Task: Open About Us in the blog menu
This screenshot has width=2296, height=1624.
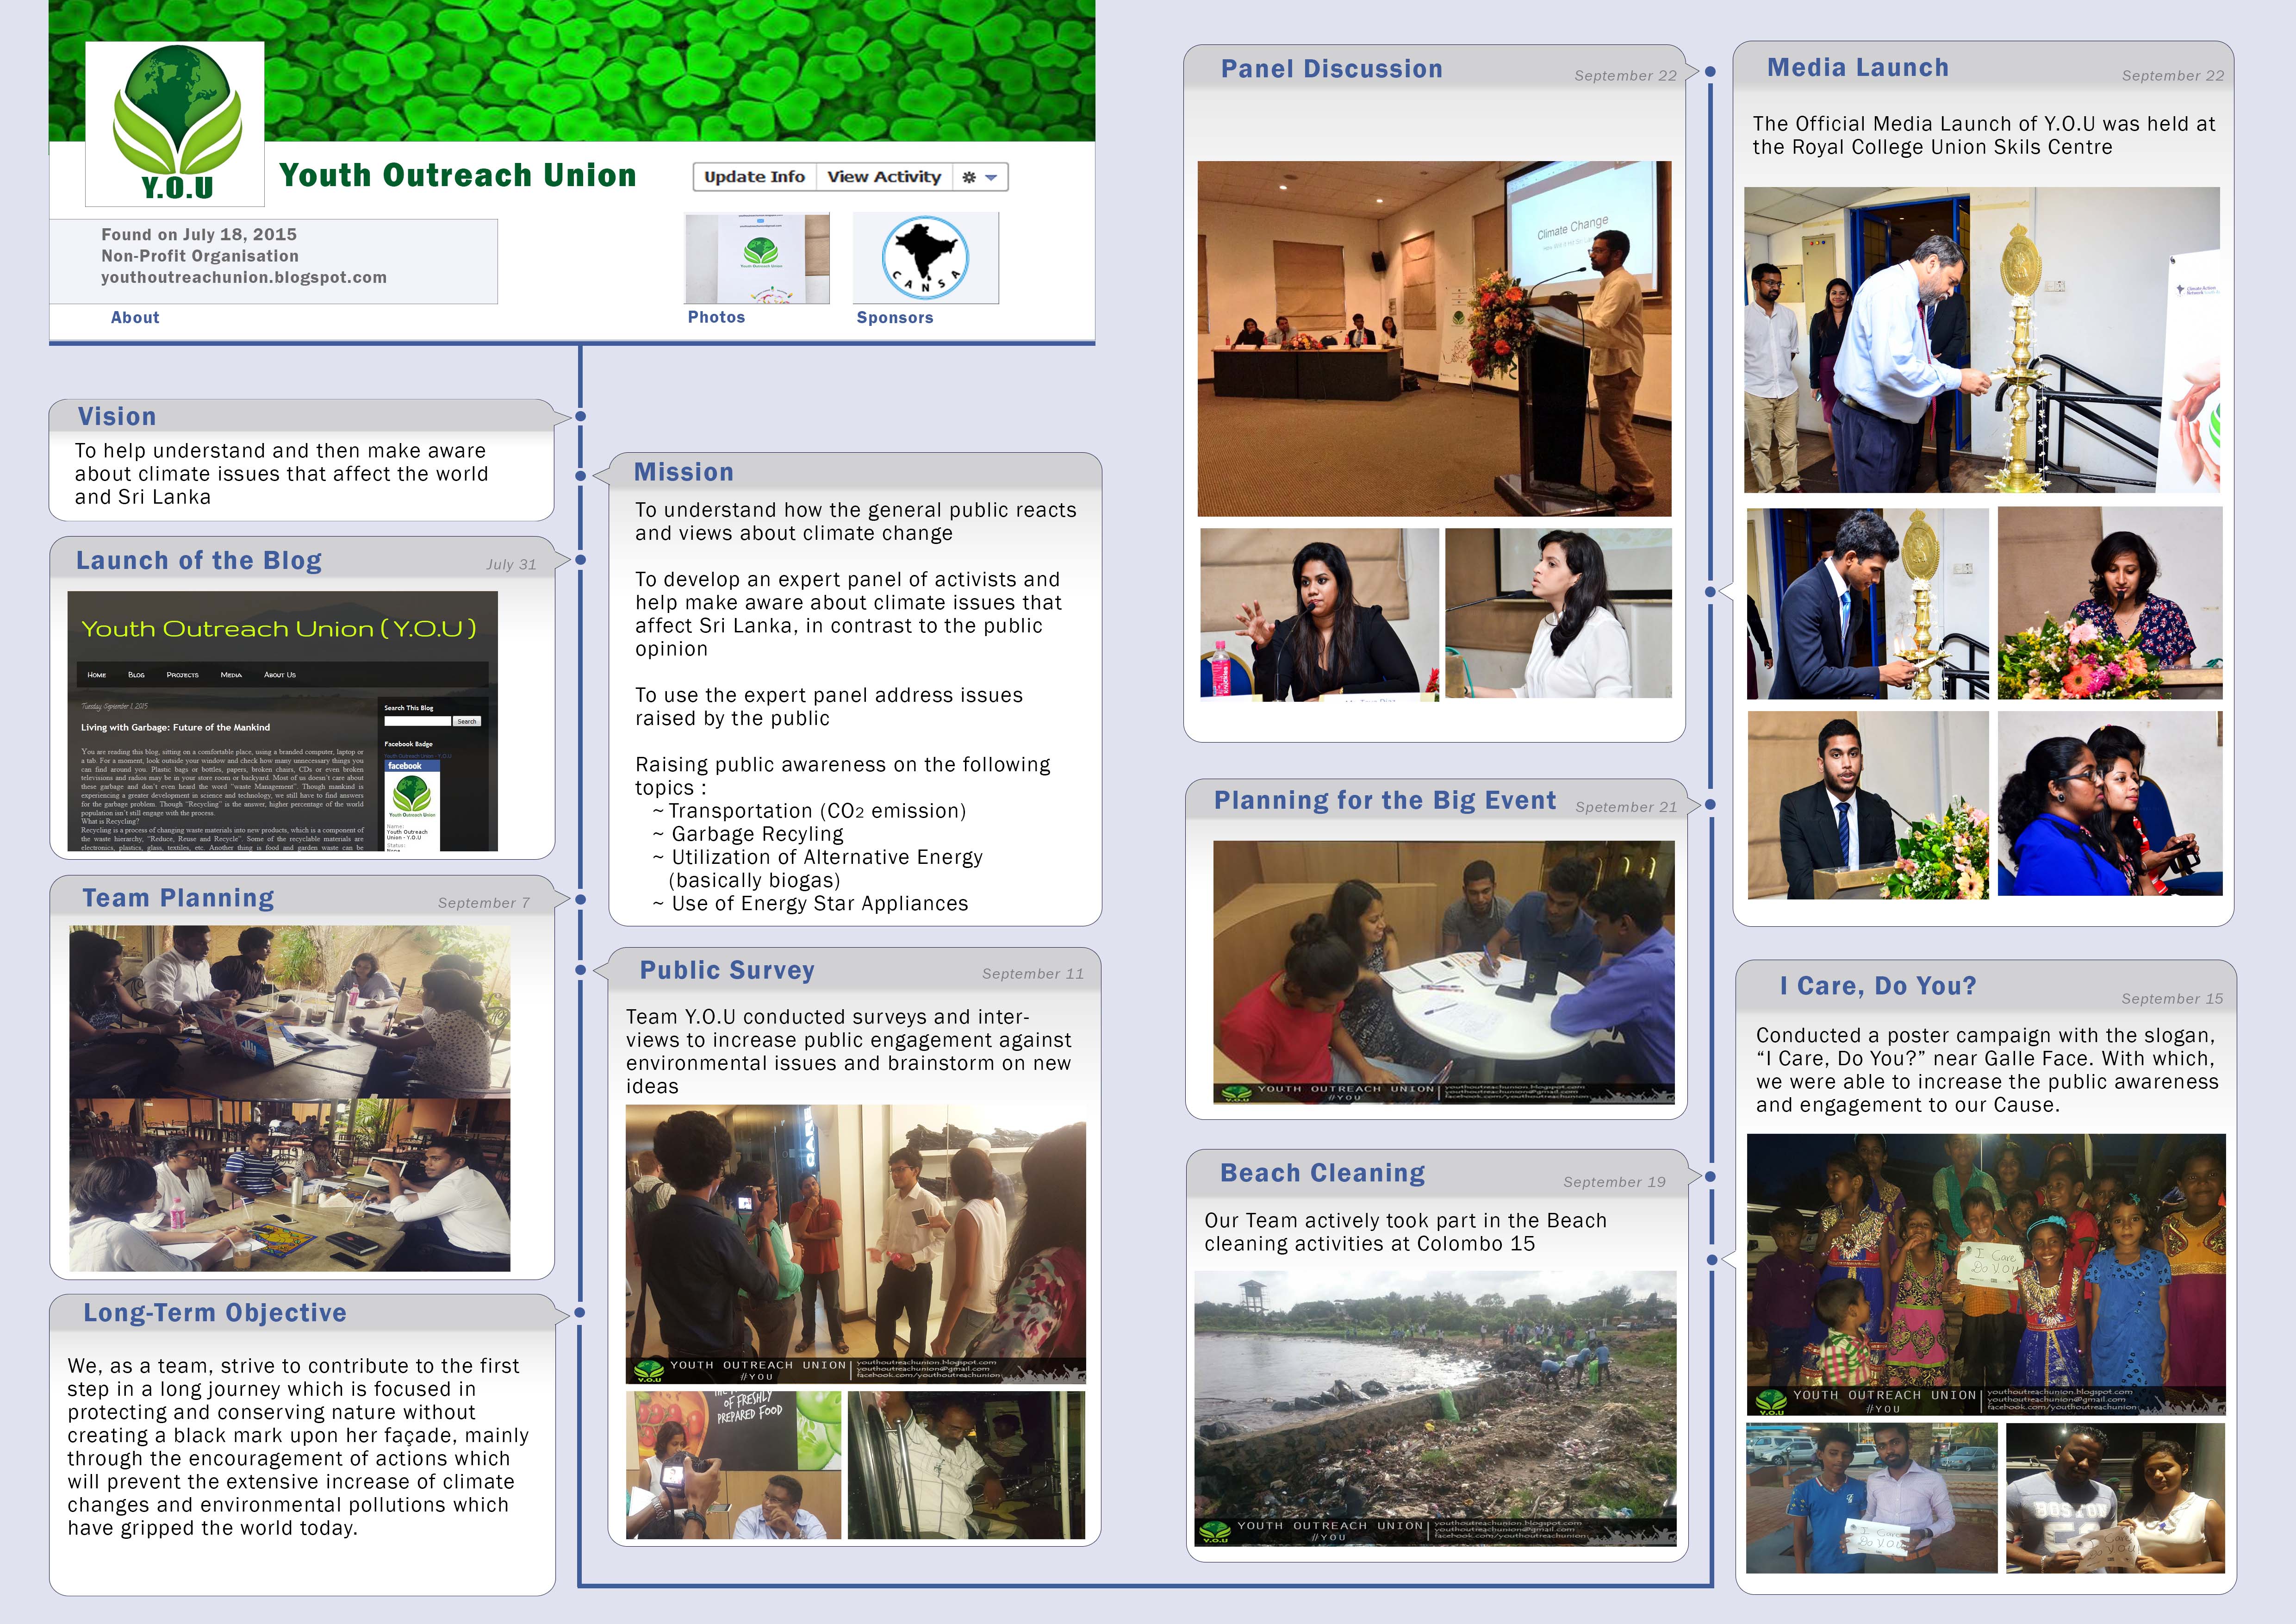Action: [x=280, y=675]
